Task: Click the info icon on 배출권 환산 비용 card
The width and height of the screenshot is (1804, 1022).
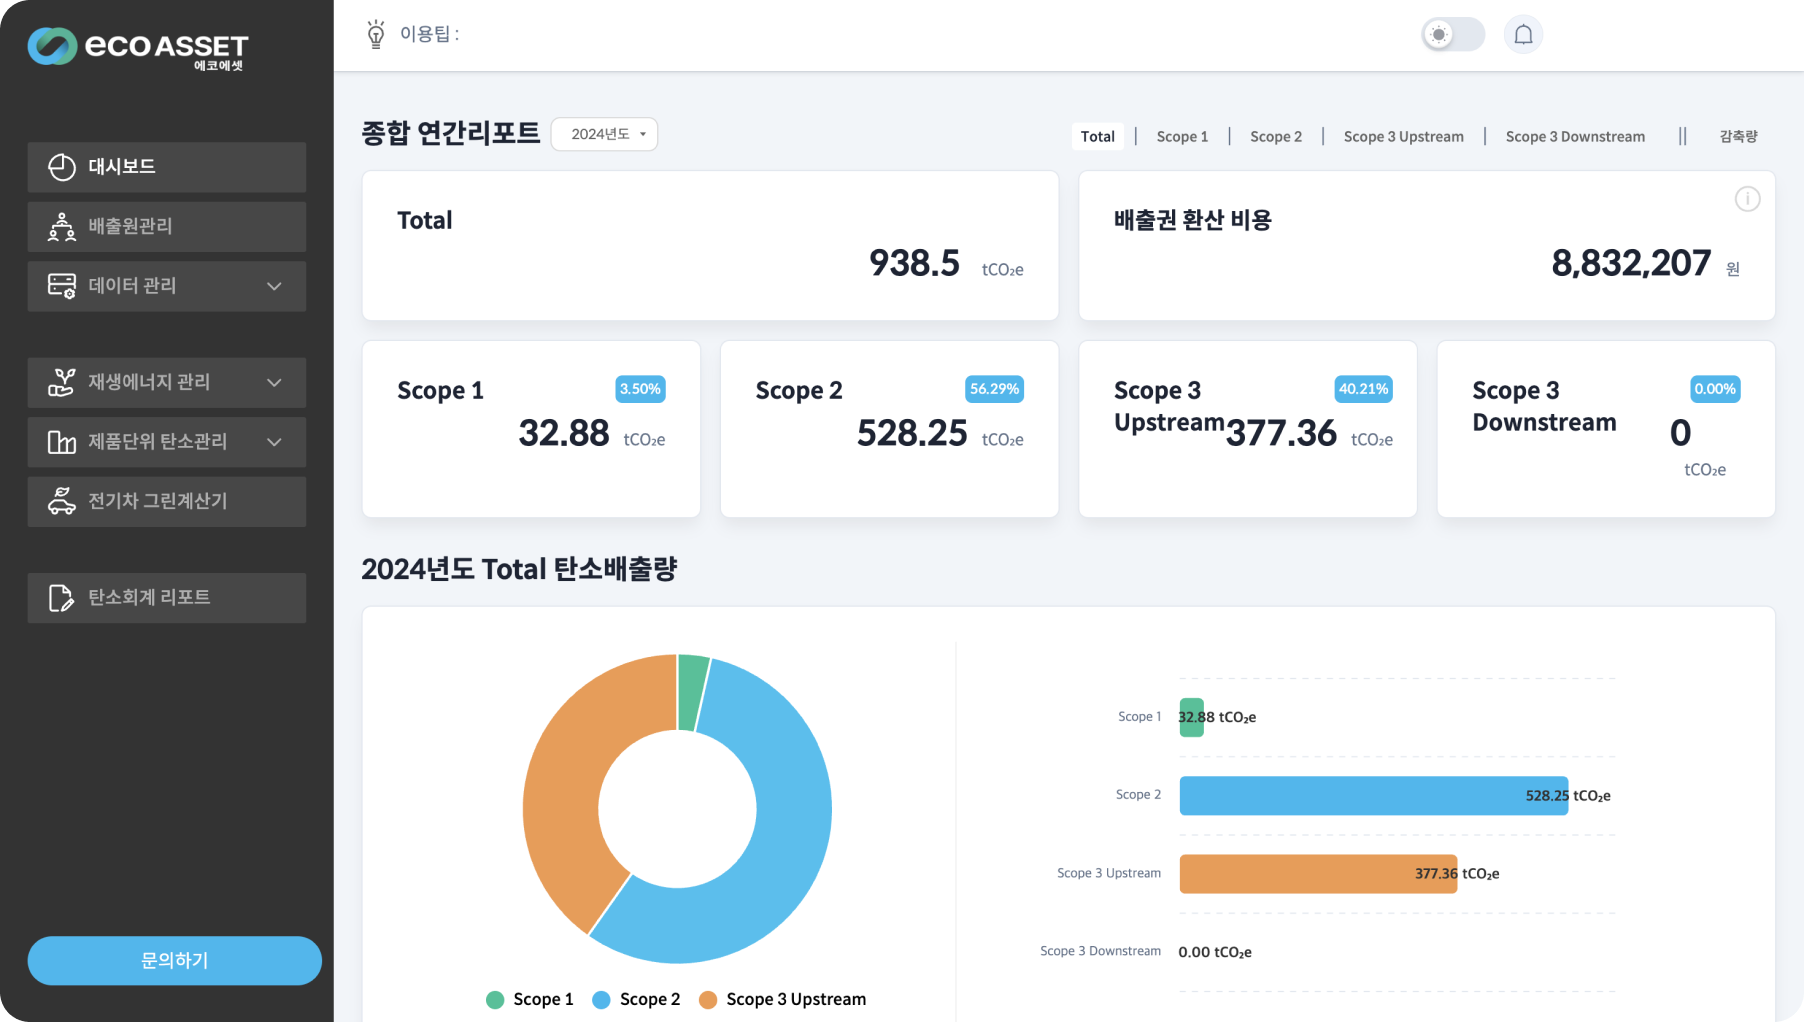Action: 1747,199
